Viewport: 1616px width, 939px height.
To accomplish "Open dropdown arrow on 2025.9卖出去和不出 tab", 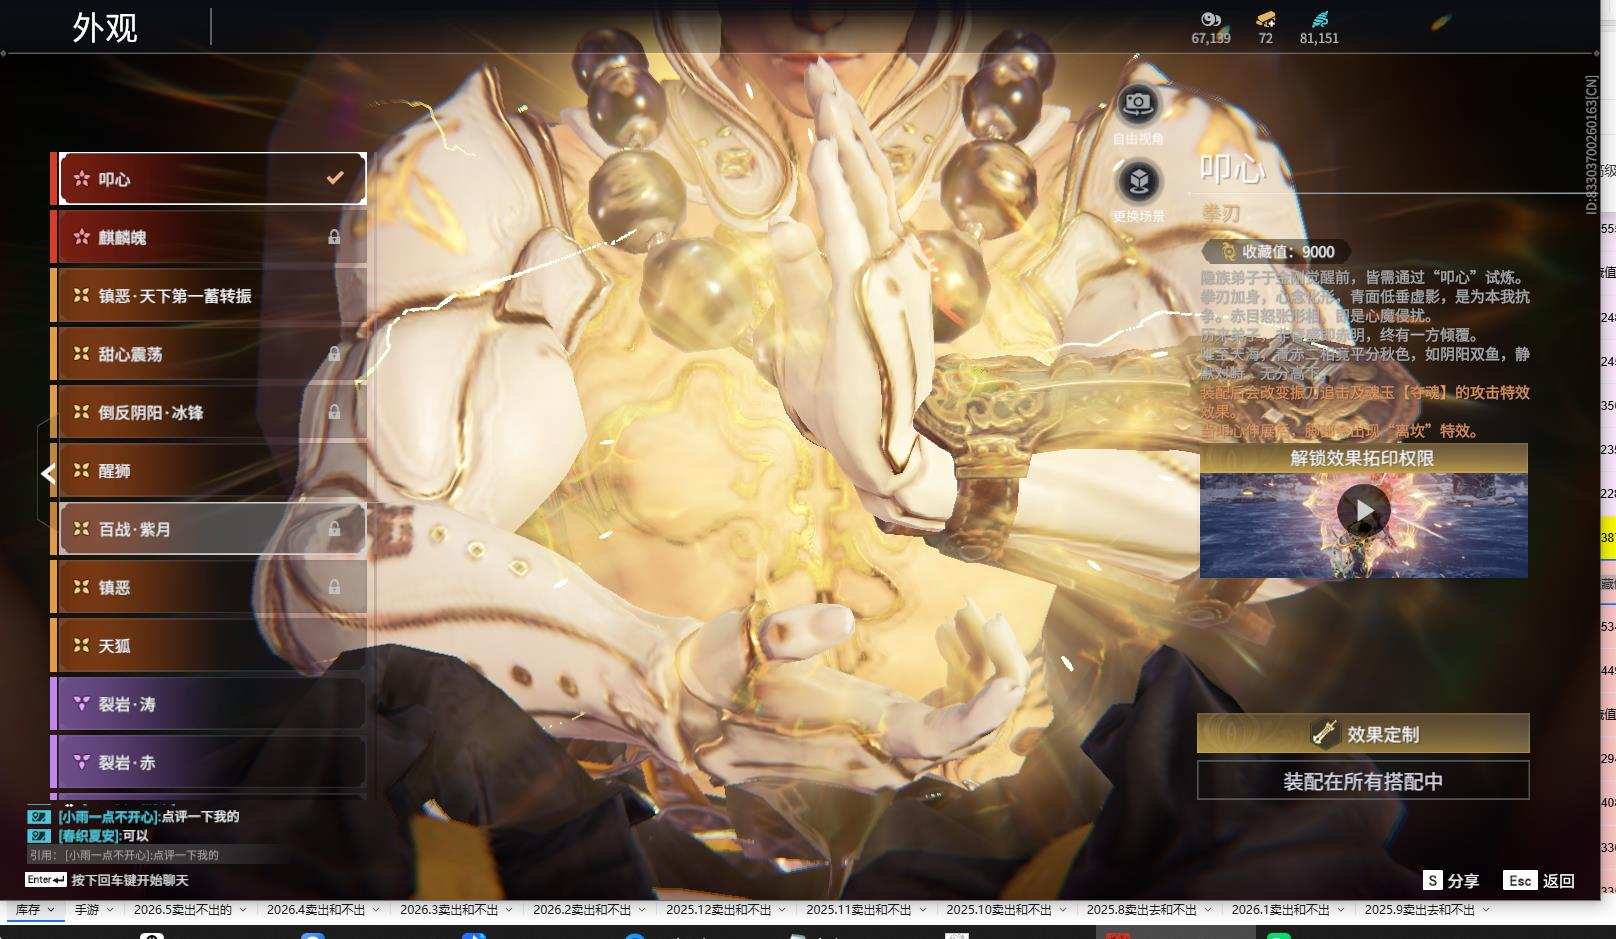I will click(x=1486, y=910).
